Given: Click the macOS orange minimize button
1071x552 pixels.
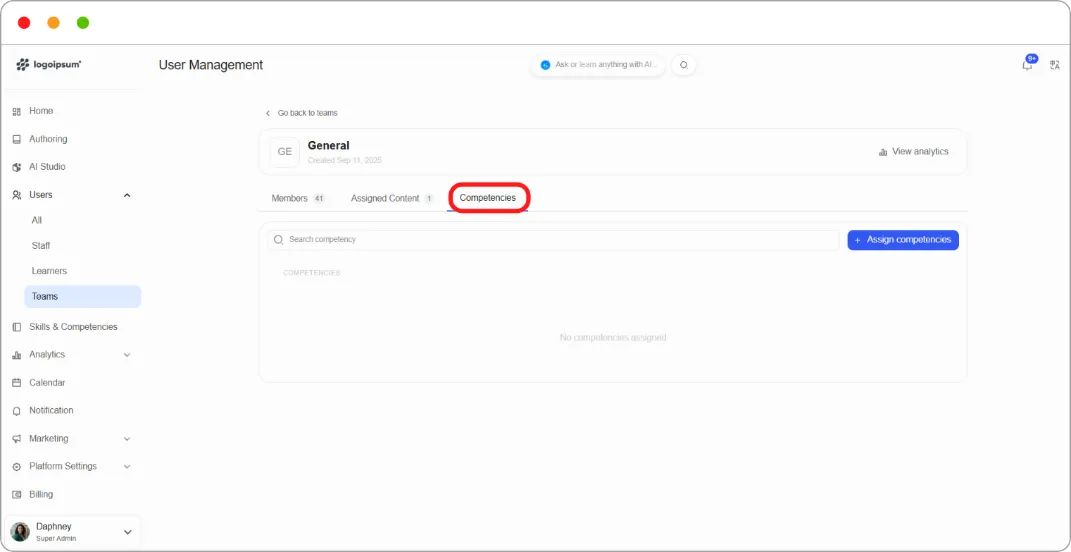Looking at the screenshot, I should [53, 23].
